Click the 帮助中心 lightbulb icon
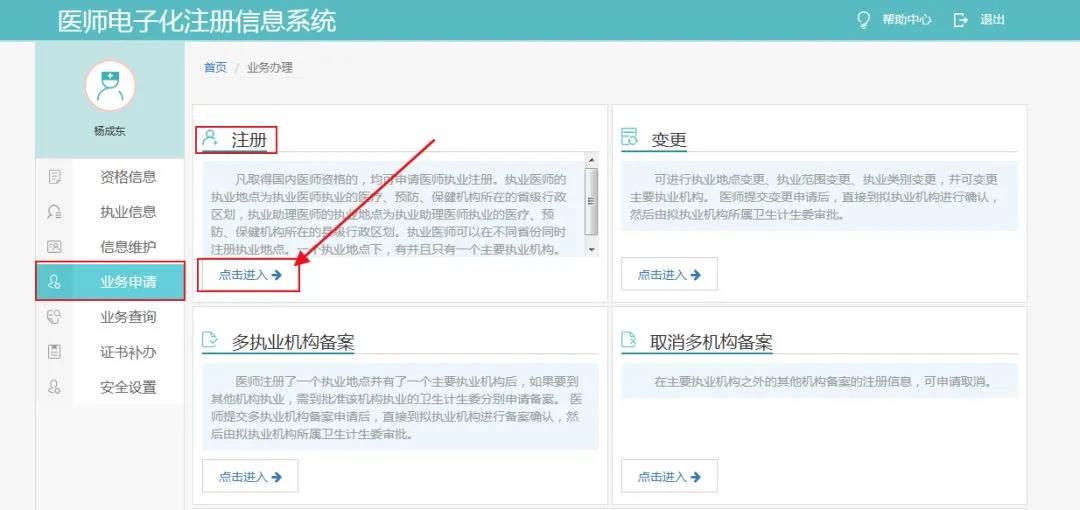Image resolution: width=1080 pixels, height=510 pixels. [x=864, y=20]
